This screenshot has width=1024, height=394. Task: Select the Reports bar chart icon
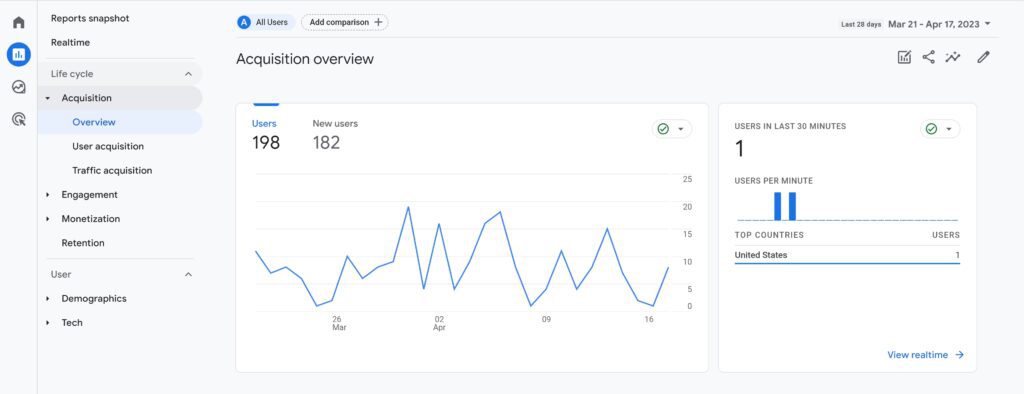coord(18,54)
